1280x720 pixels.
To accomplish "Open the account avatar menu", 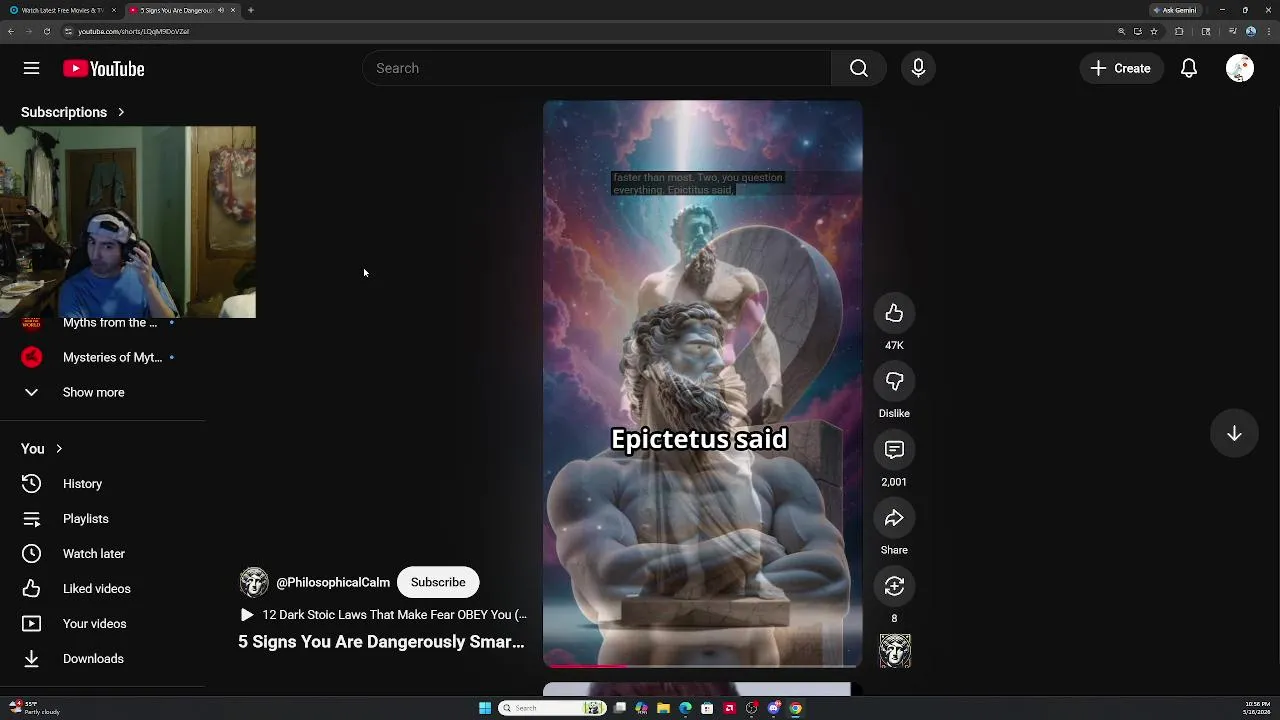I will point(1240,68).
